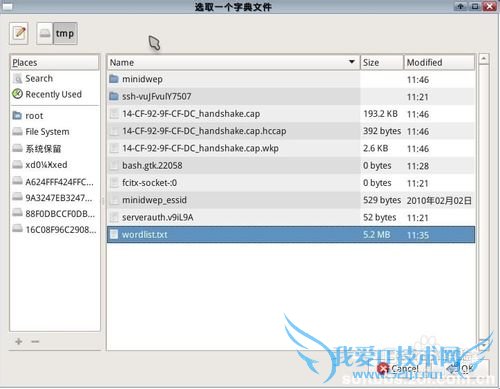Toggle the type-a-file-name pencil button

[x=19, y=33]
